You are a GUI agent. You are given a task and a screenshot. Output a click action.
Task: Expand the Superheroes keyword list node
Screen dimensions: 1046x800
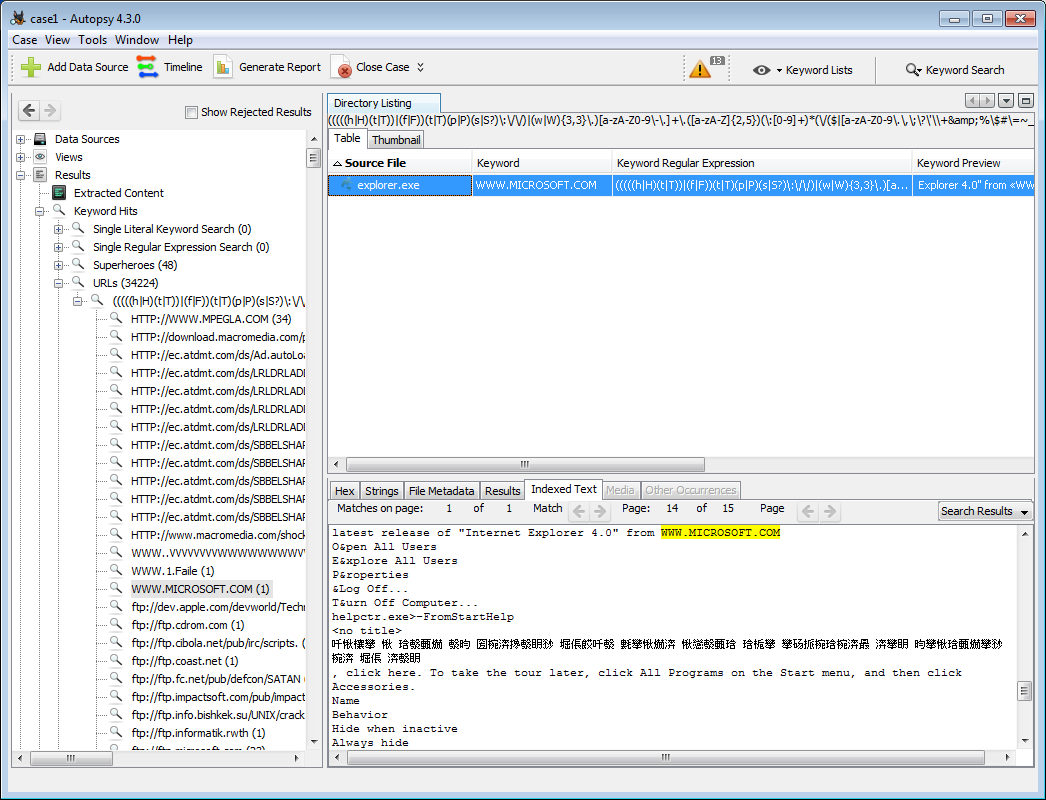(x=59, y=265)
